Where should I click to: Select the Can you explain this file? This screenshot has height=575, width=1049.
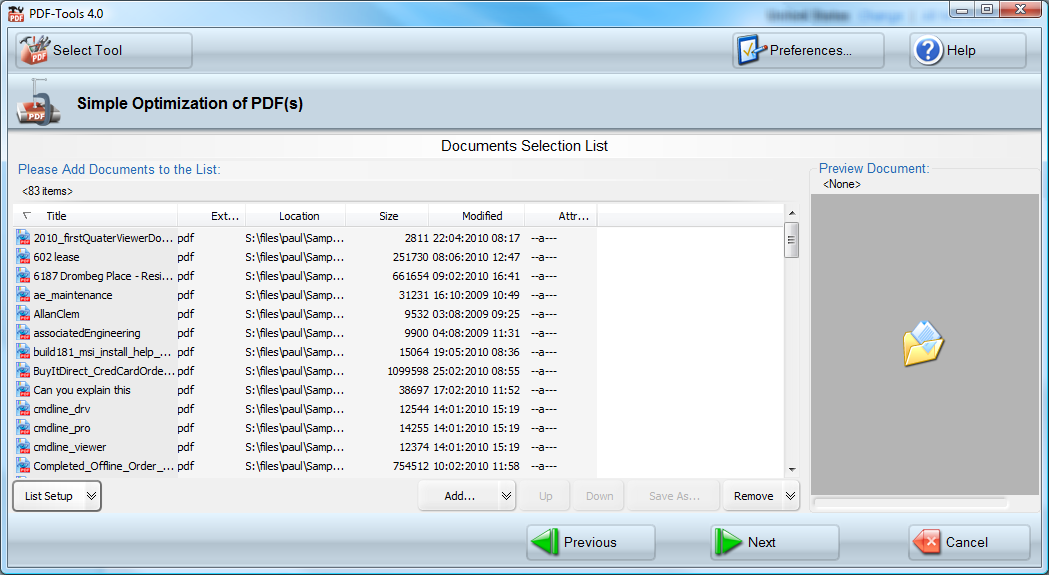point(82,390)
